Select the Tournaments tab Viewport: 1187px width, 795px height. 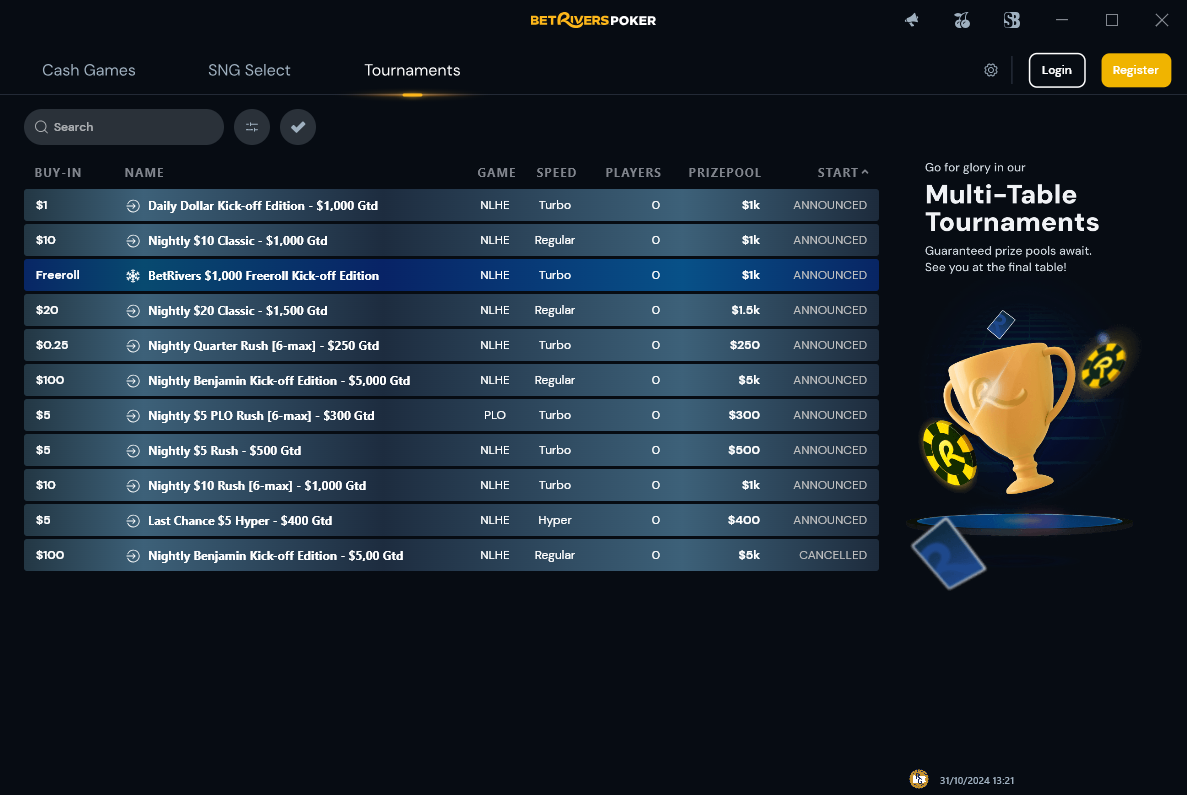click(412, 70)
